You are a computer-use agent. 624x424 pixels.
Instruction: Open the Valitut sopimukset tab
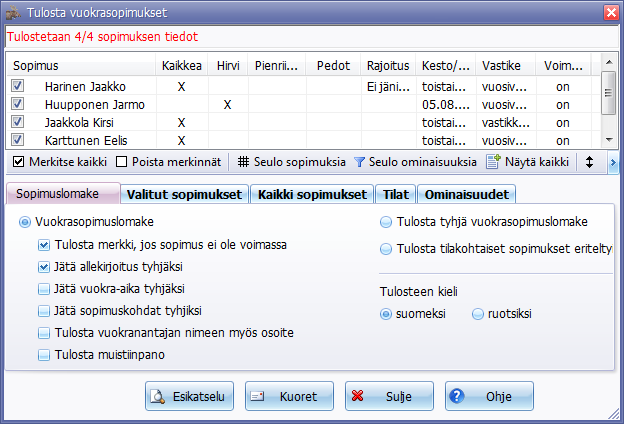(x=184, y=194)
